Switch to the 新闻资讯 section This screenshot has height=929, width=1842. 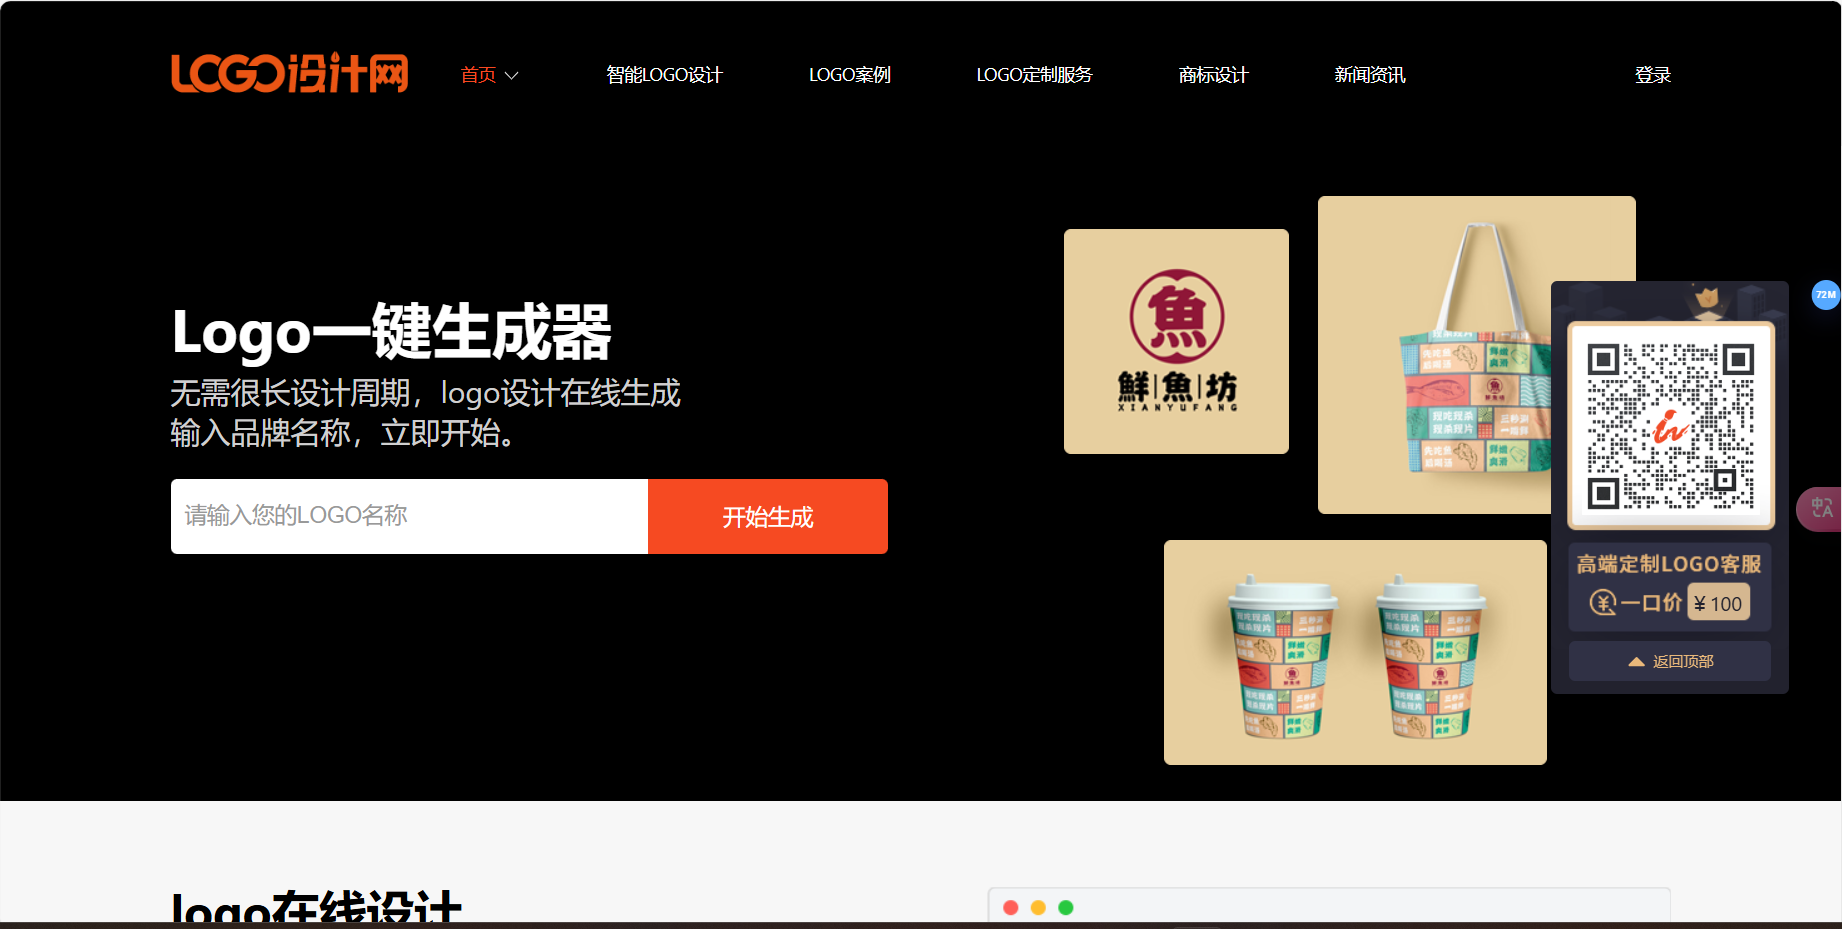pyautogui.click(x=1369, y=74)
